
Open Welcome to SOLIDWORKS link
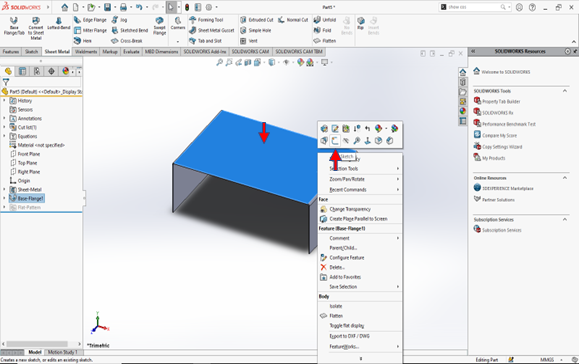(x=506, y=72)
